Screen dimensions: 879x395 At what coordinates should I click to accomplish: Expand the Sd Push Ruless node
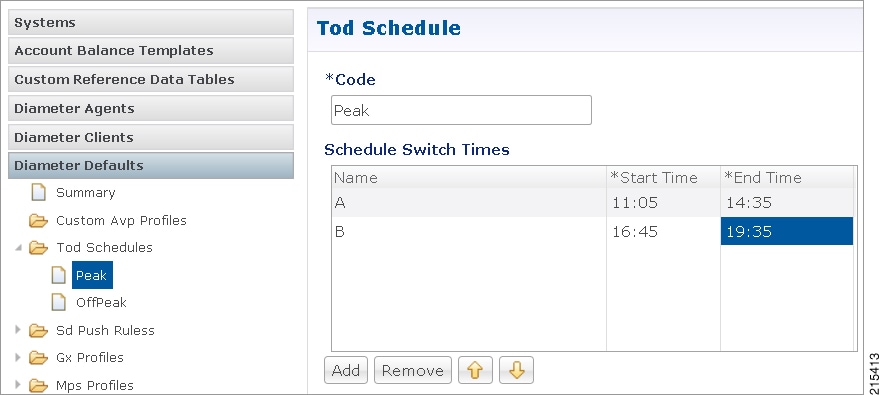point(18,329)
